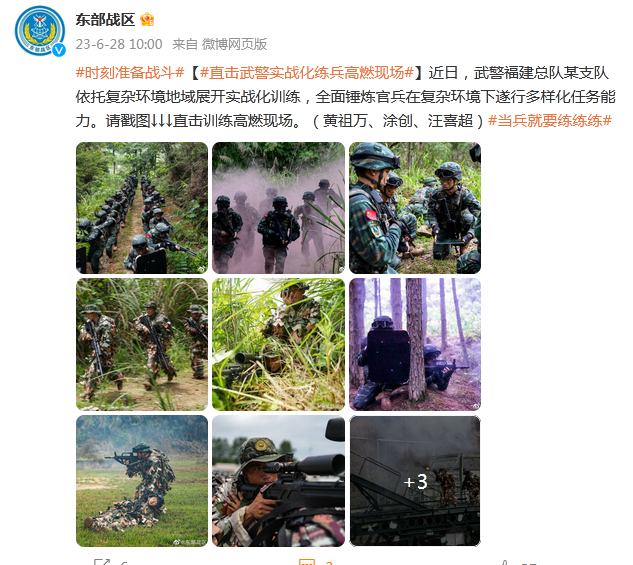Expand the +3 more photos thumbnail
This screenshot has width=633, height=565.
tap(415, 481)
